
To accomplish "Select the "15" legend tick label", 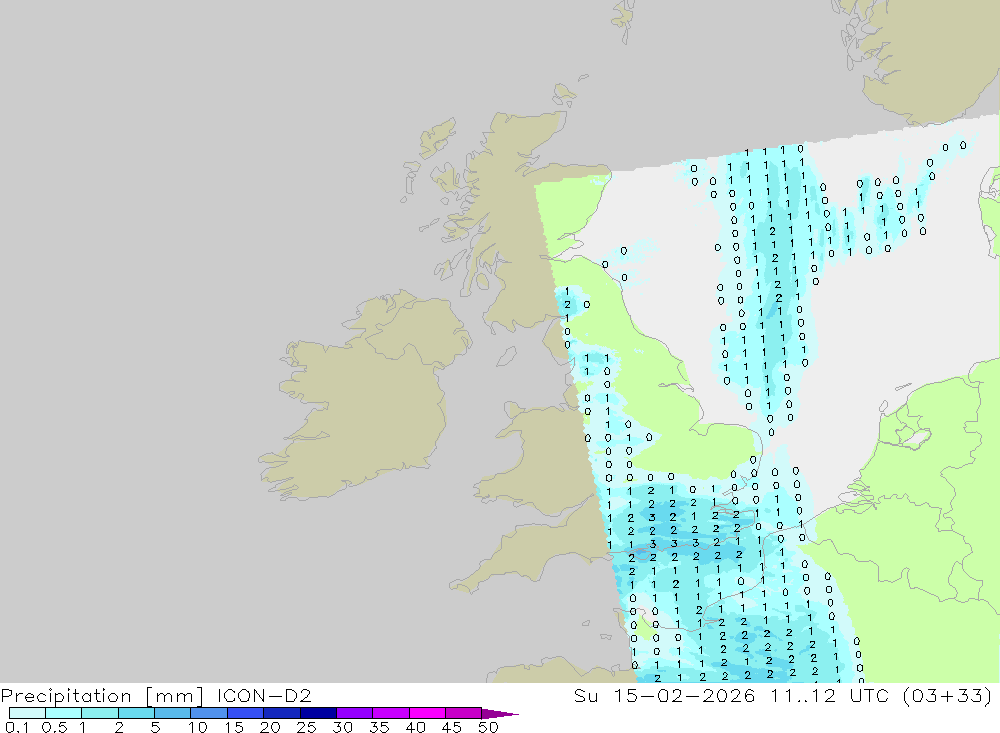I will [234, 727].
